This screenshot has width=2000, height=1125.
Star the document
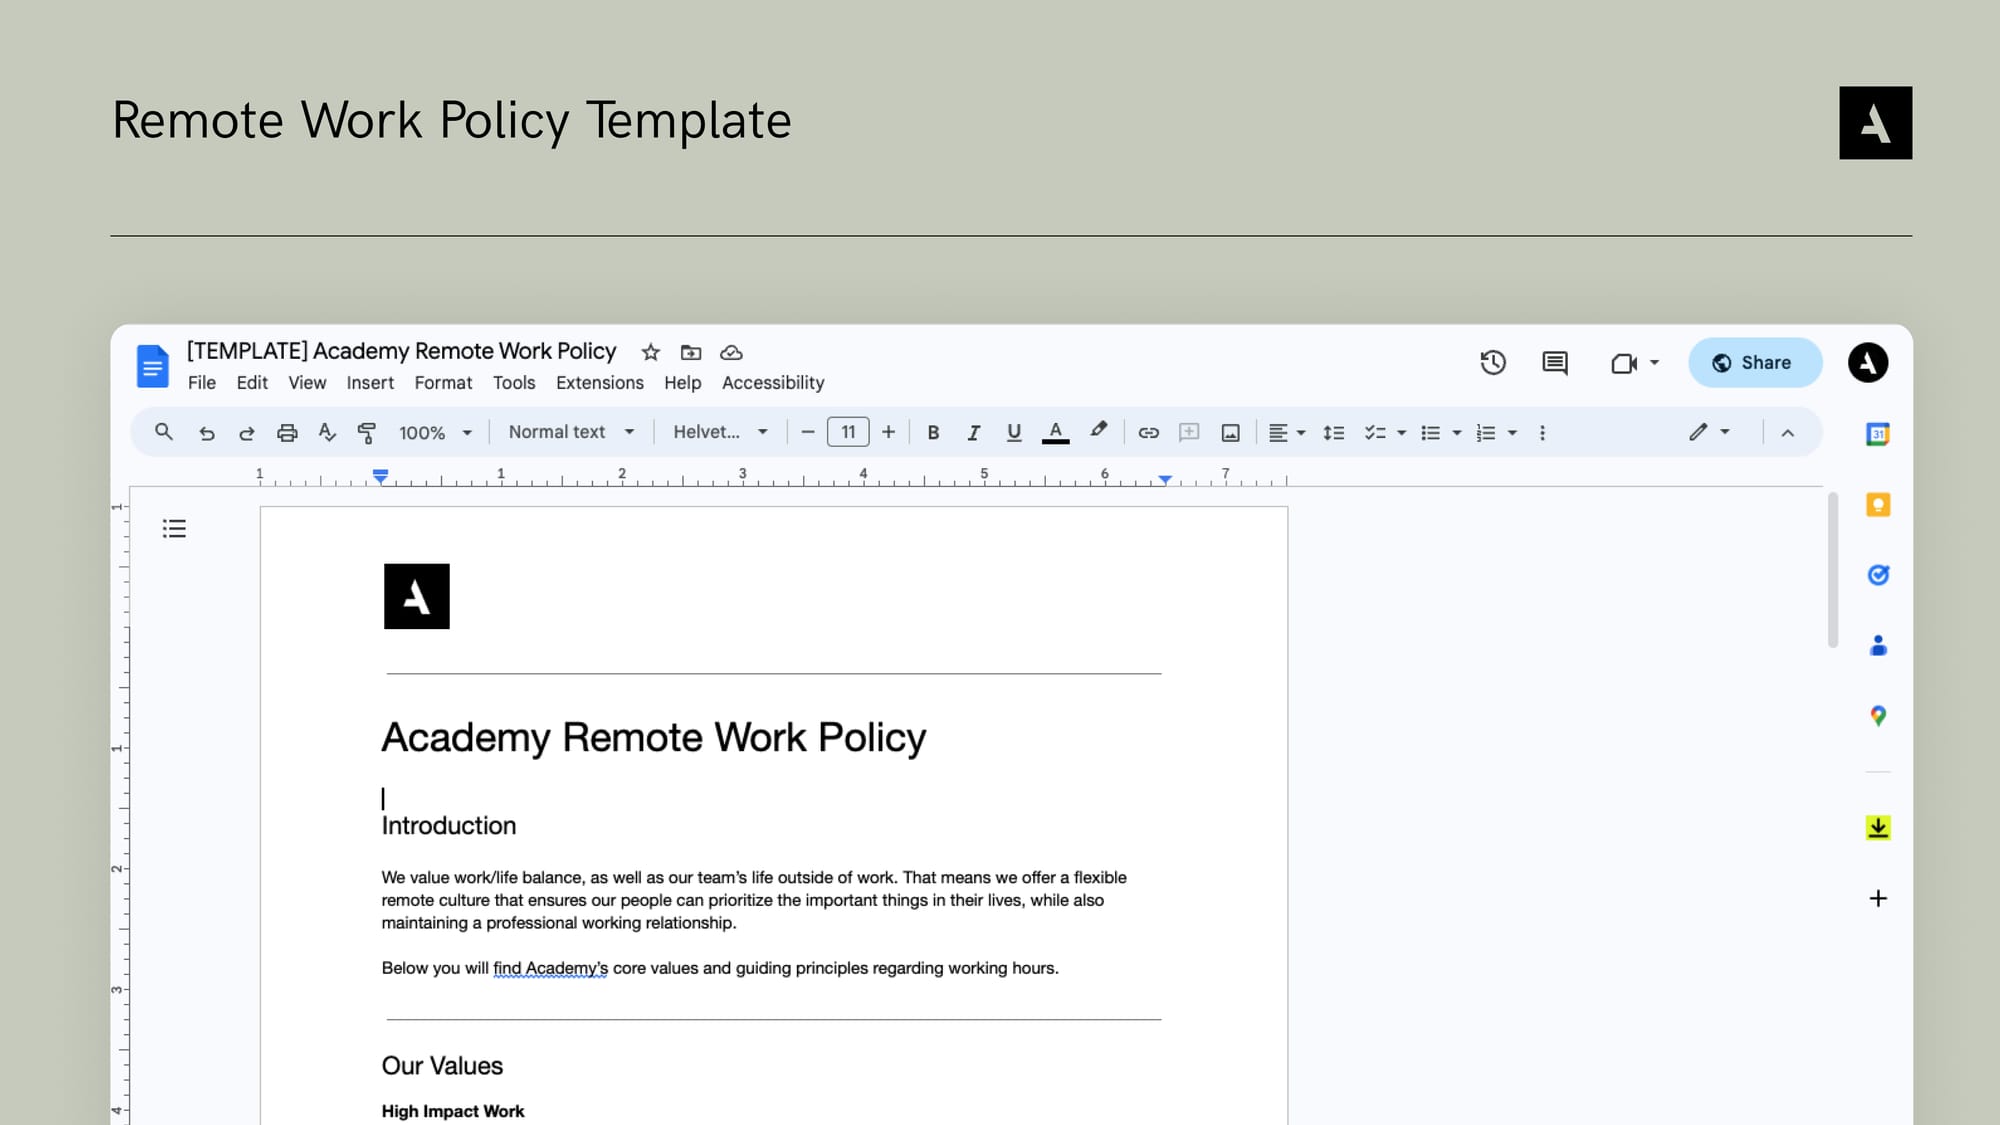pyautogui.click(x=651, y=352)
